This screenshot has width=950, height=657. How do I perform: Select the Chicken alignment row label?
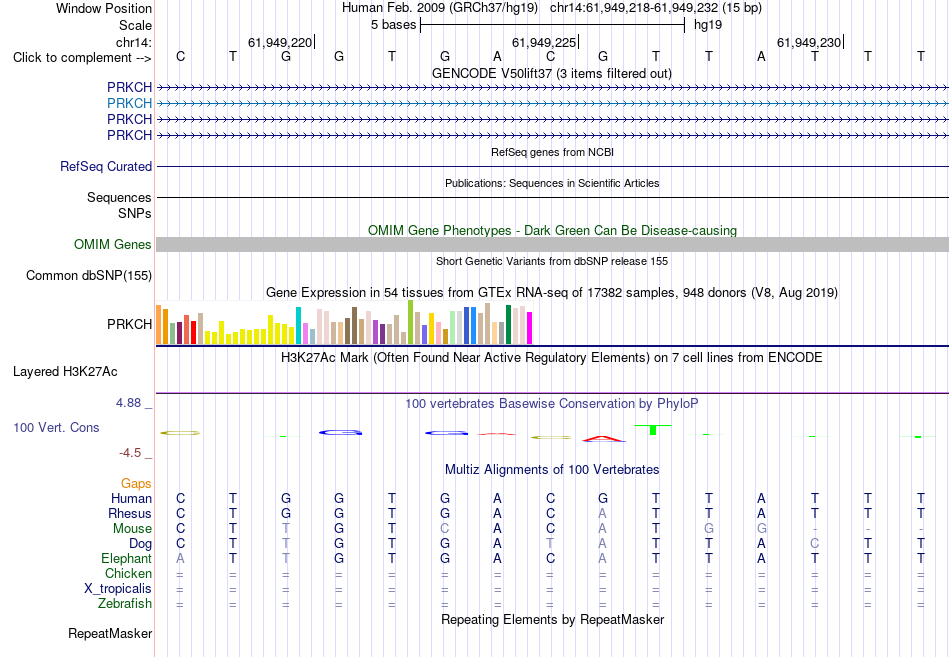pos(128,573)
